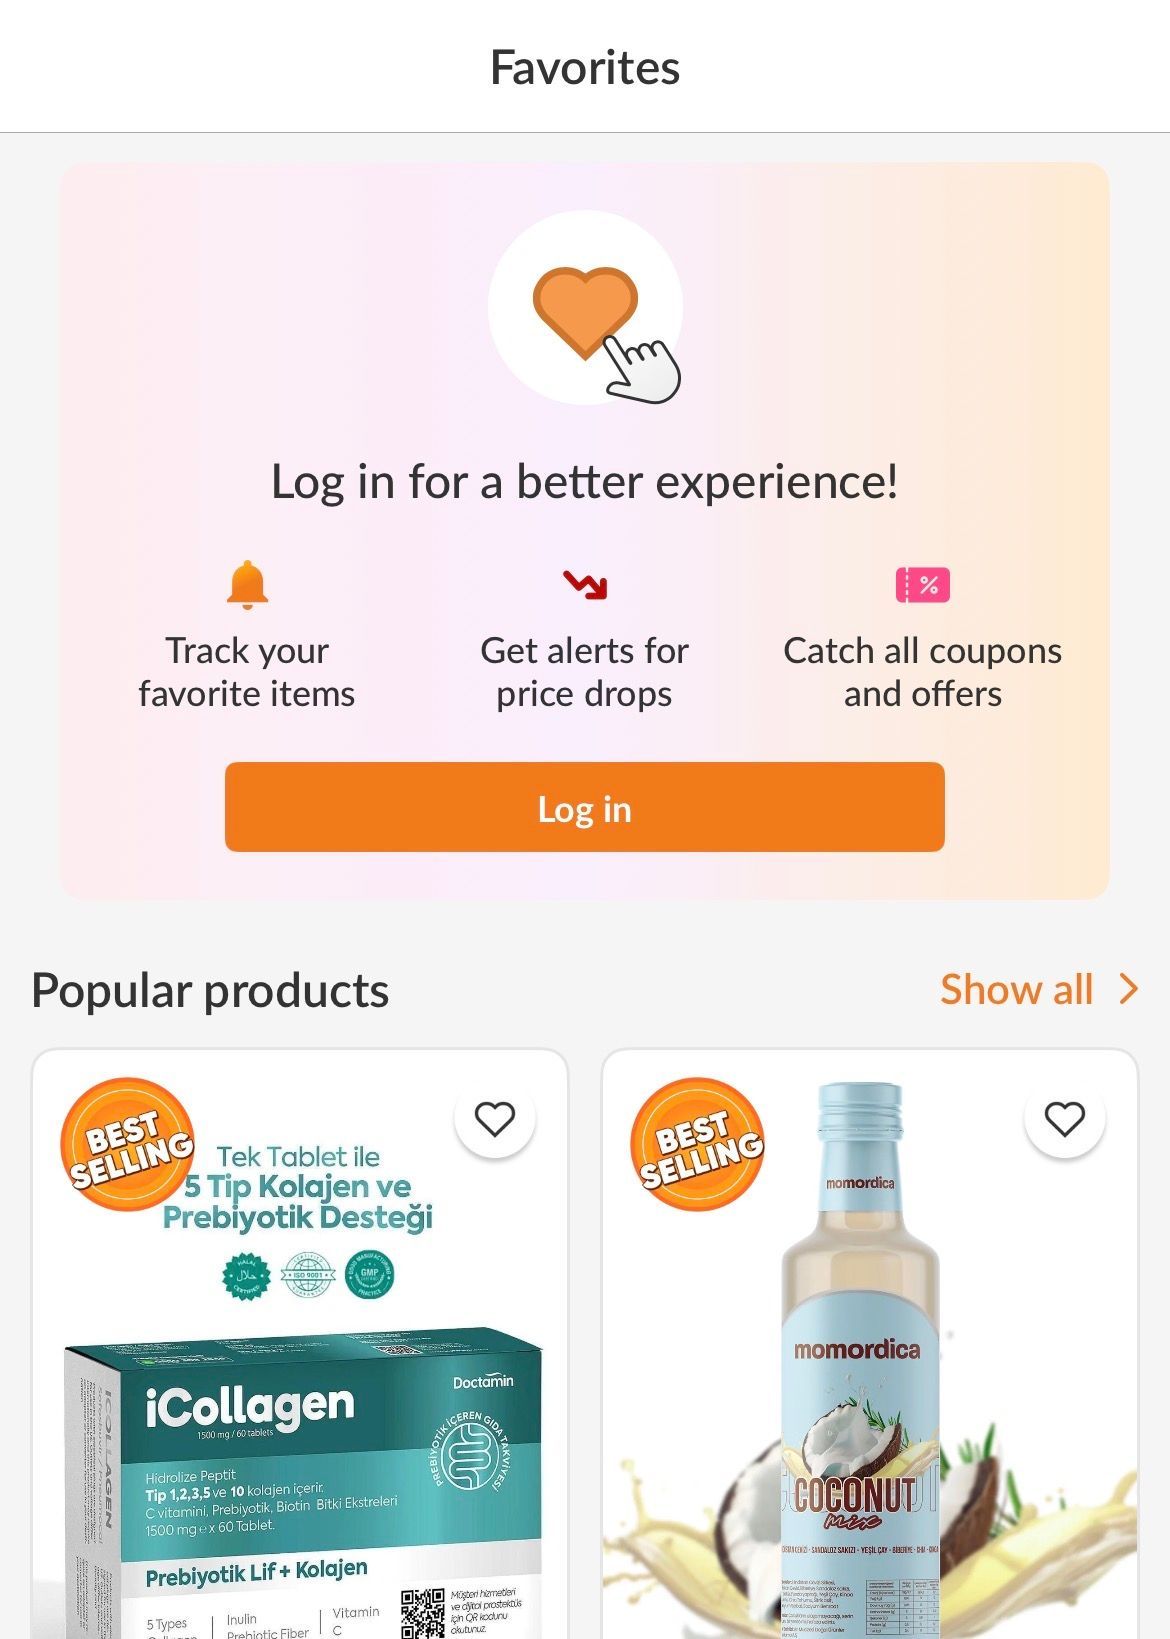This screenshot has width=1170, height=1639.
Task: Tap the Track your favorite items text
Action: pos(247,672)
